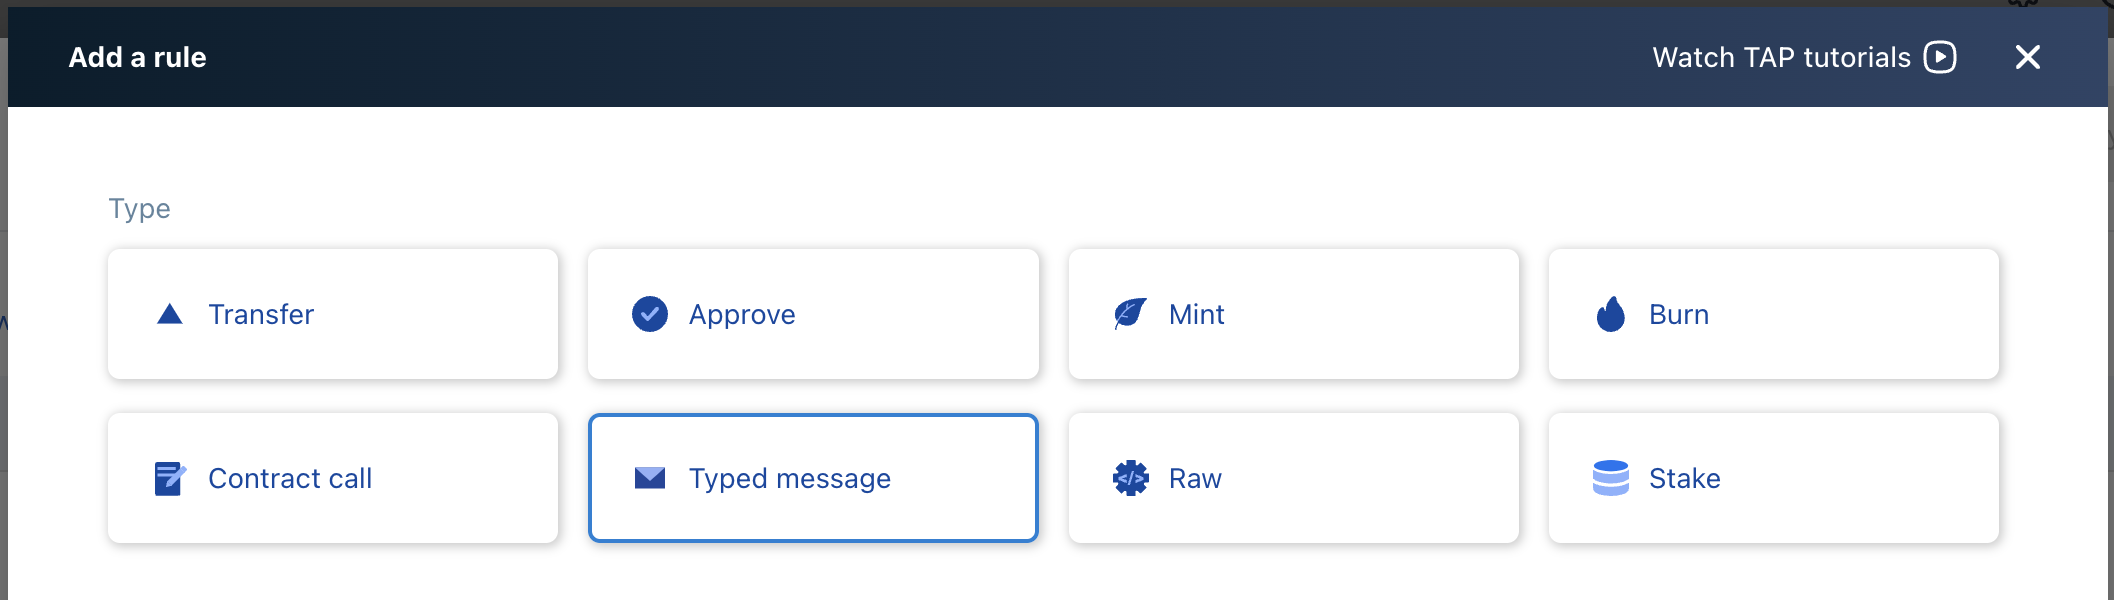Screen dimensions: 2114x600
Task: Select the highlighted Typed message card
Action: tap(813, 478)
